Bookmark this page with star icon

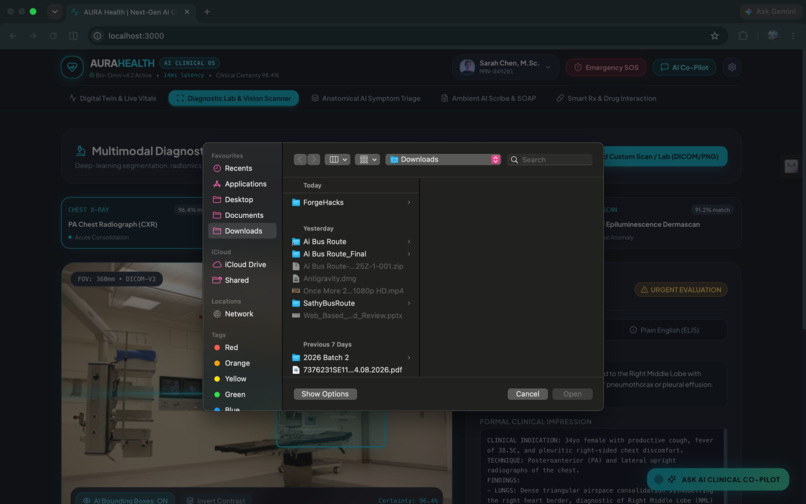click(x=715, y=35)
